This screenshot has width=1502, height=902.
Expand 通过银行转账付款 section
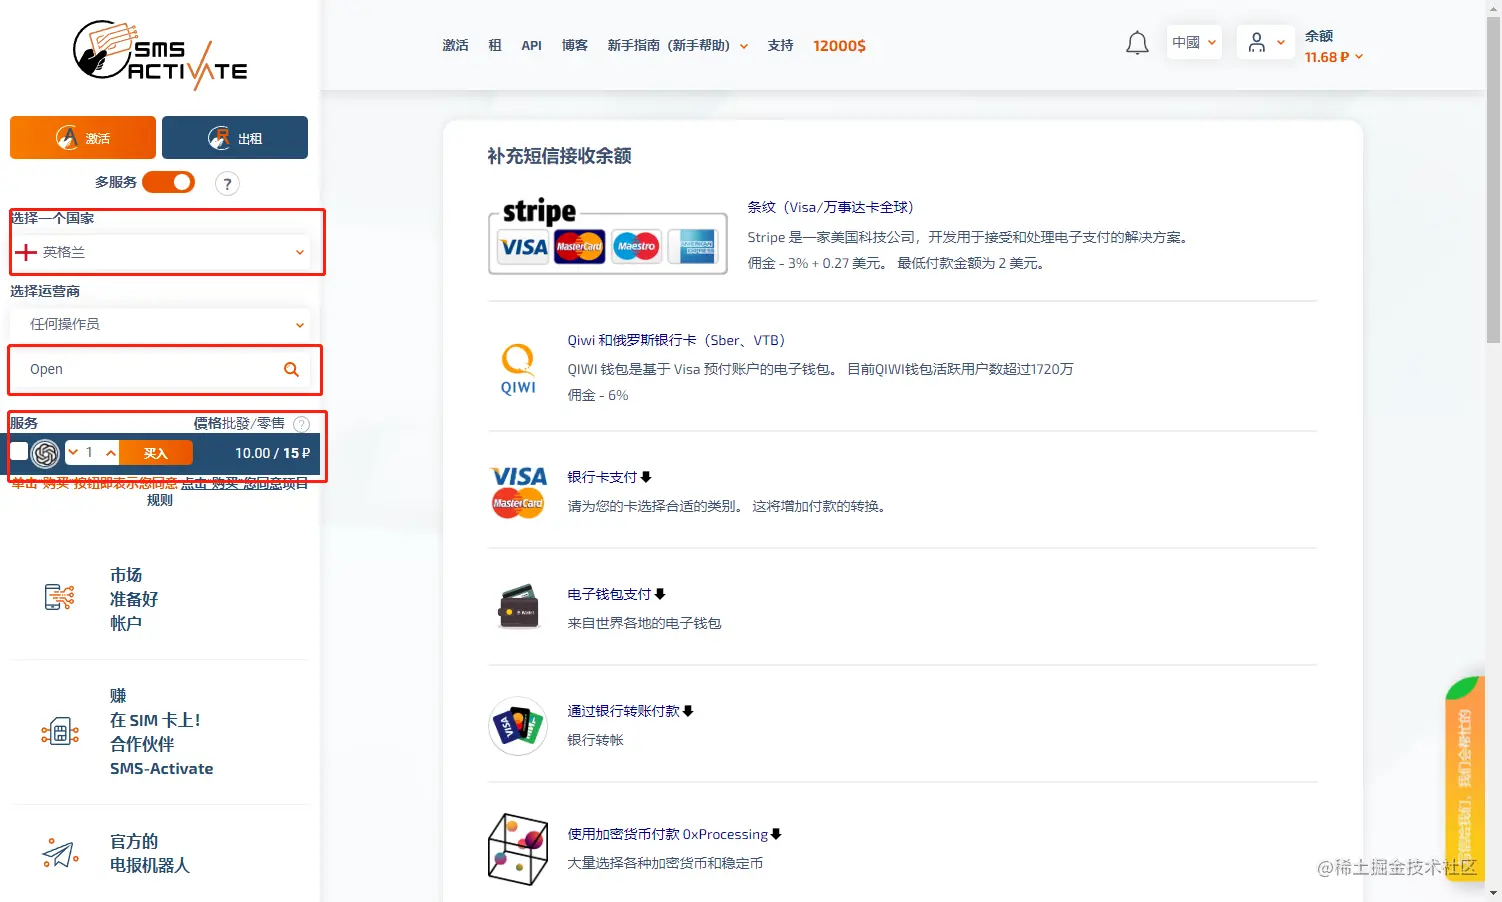630,711
